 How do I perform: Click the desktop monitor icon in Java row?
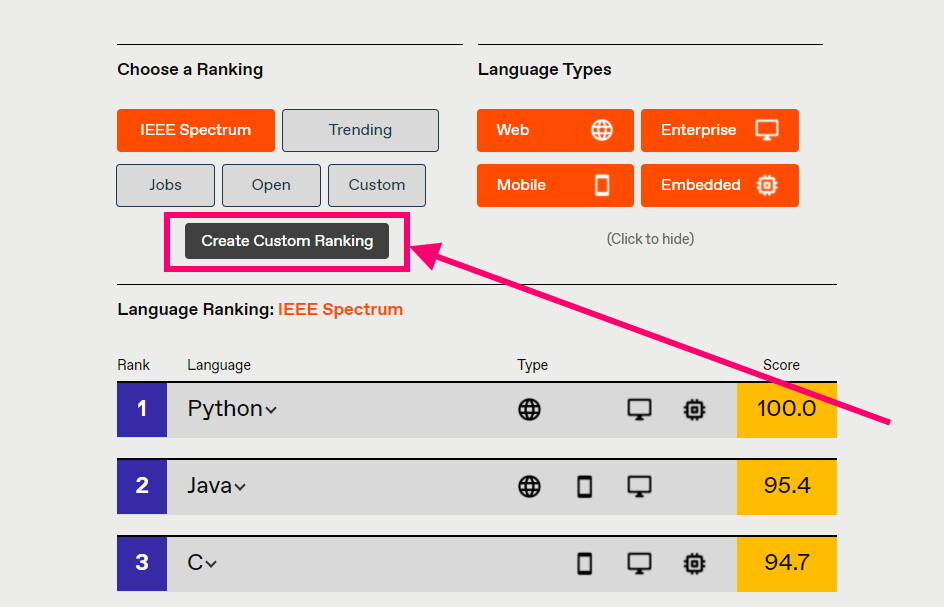tap(639, 486)
